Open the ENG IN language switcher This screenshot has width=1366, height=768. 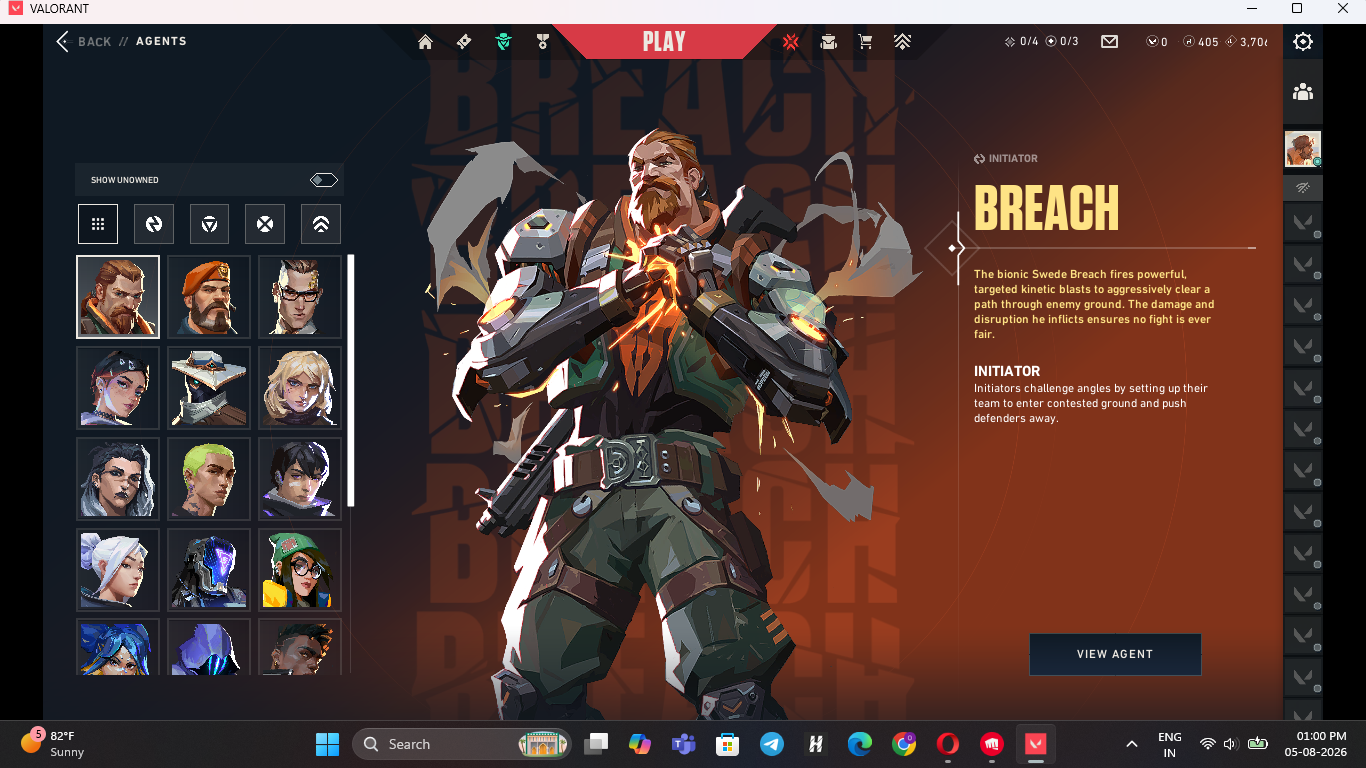[1170, 744]
